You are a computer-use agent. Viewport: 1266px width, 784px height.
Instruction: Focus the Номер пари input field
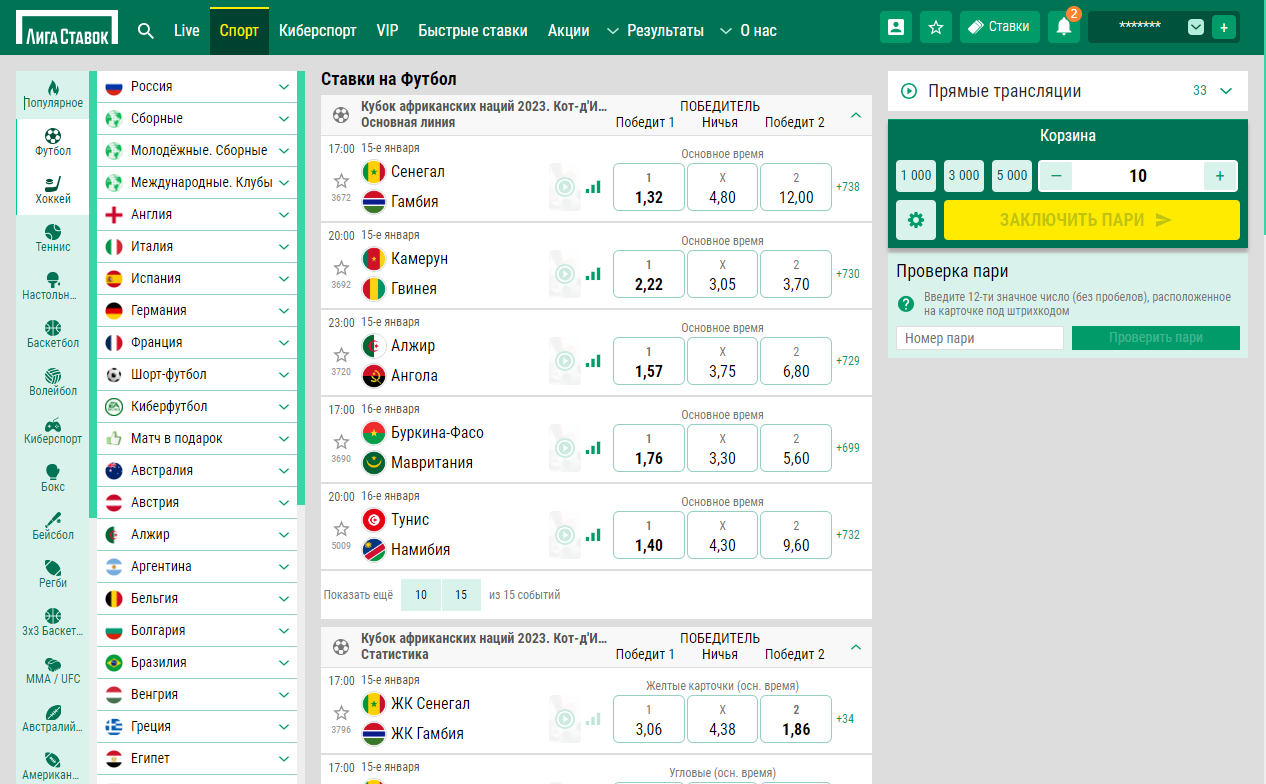pyautogui.click(x=980, y=338)
